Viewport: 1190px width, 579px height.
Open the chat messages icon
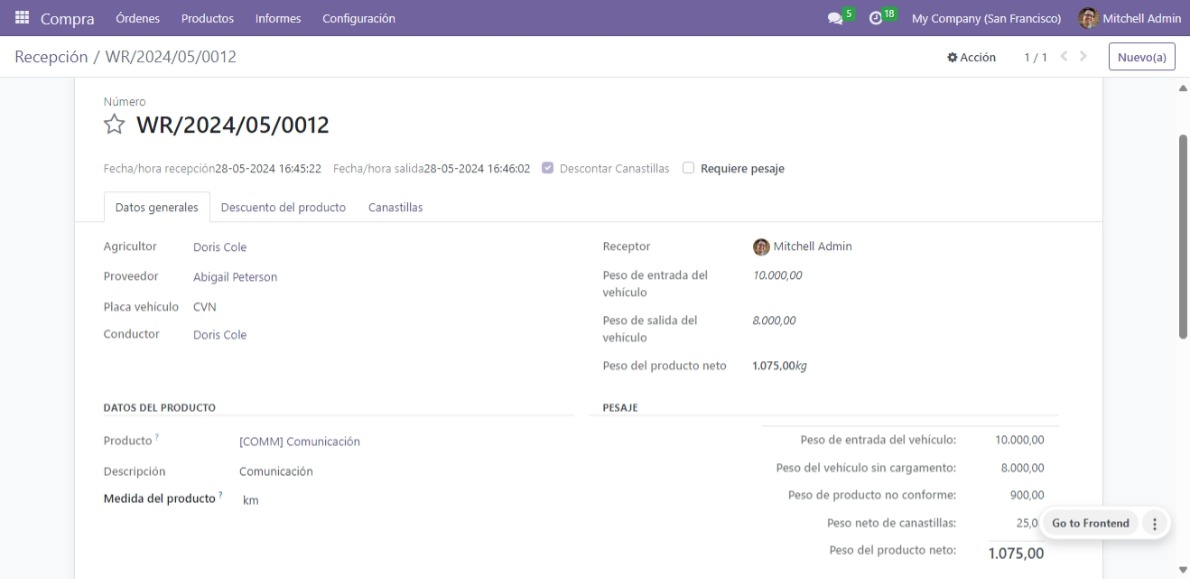click(x=835, y=18)
